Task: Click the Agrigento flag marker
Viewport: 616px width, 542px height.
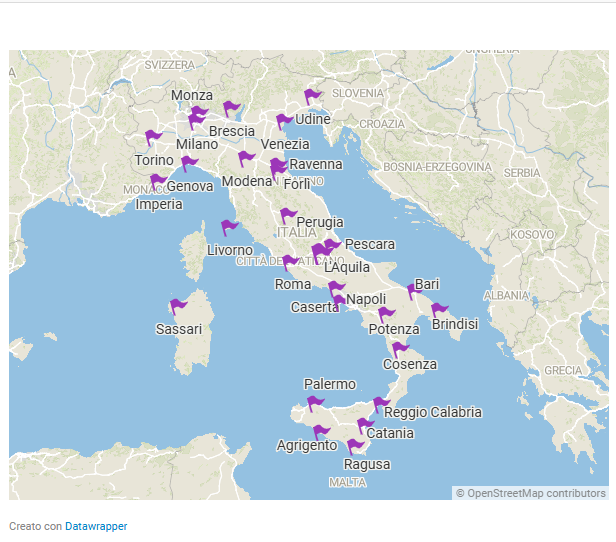Action: tap(322, 432)
